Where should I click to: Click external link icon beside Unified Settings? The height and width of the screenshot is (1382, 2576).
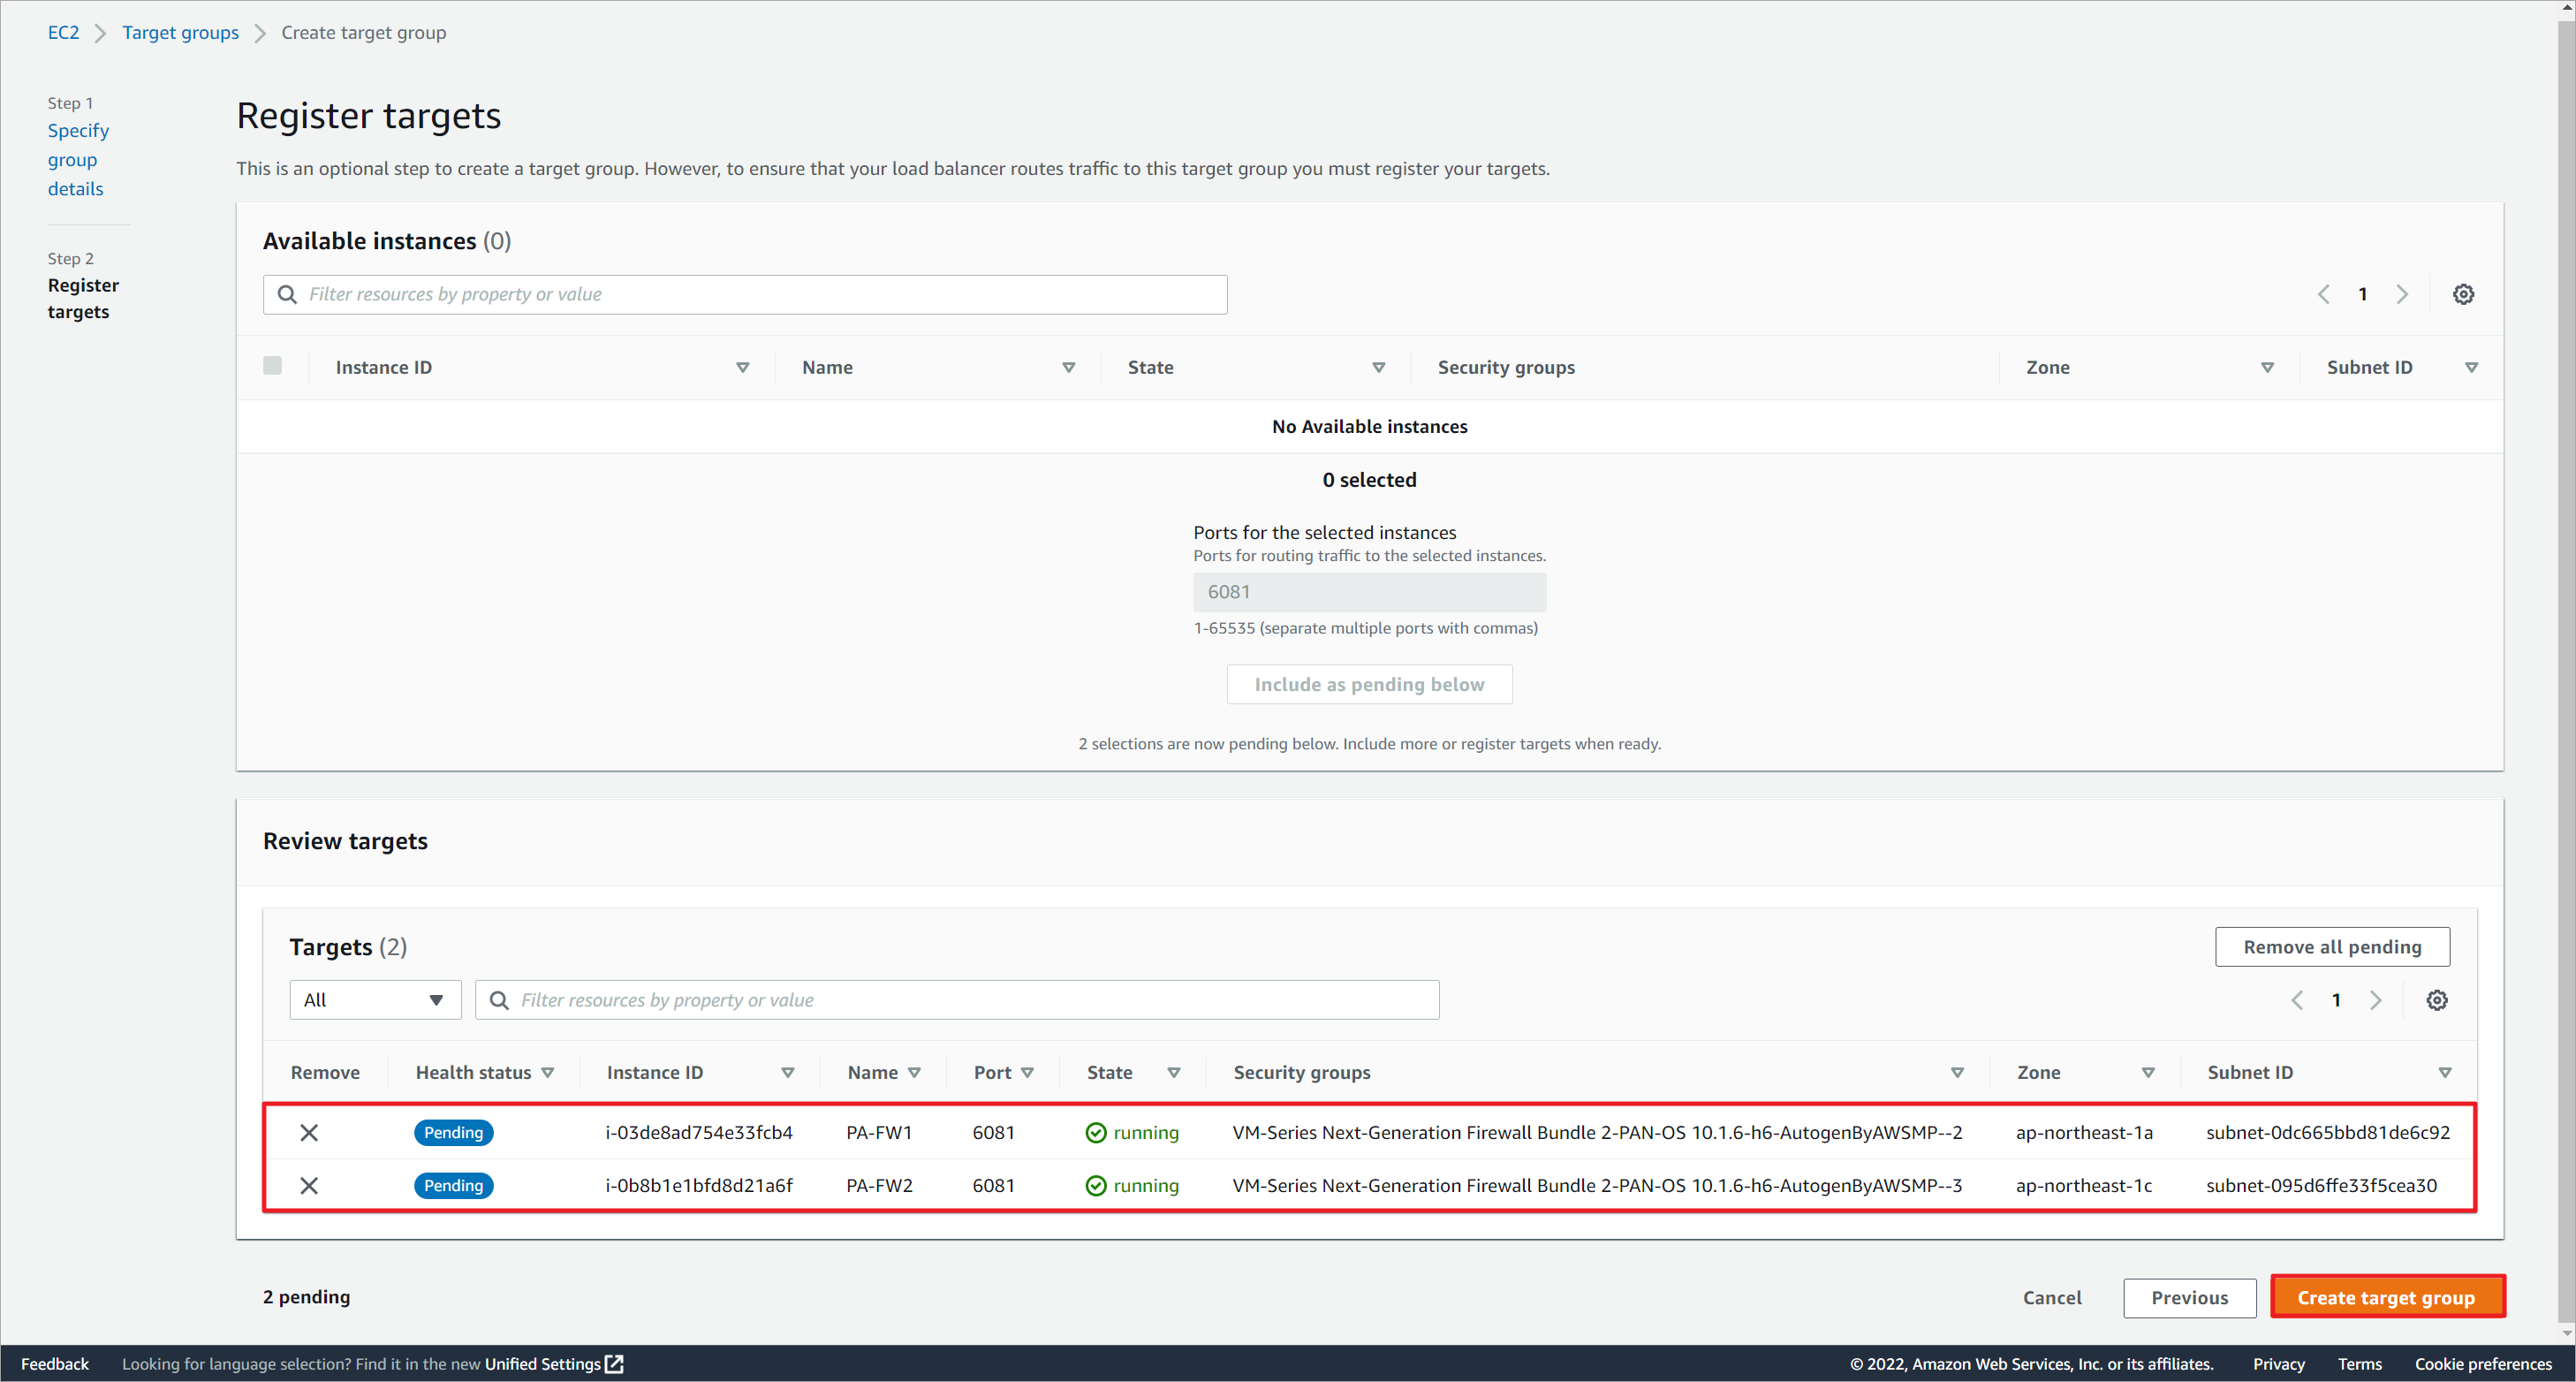(614, 1364)
